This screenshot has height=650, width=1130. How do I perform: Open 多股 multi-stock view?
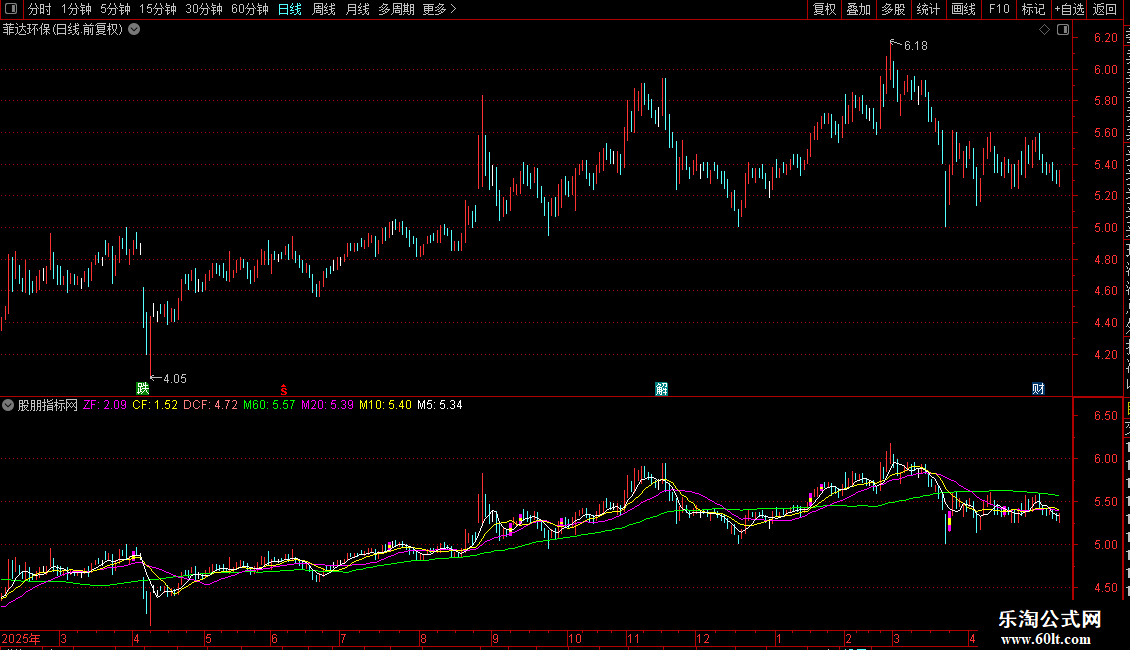click(x=893, y=9)
